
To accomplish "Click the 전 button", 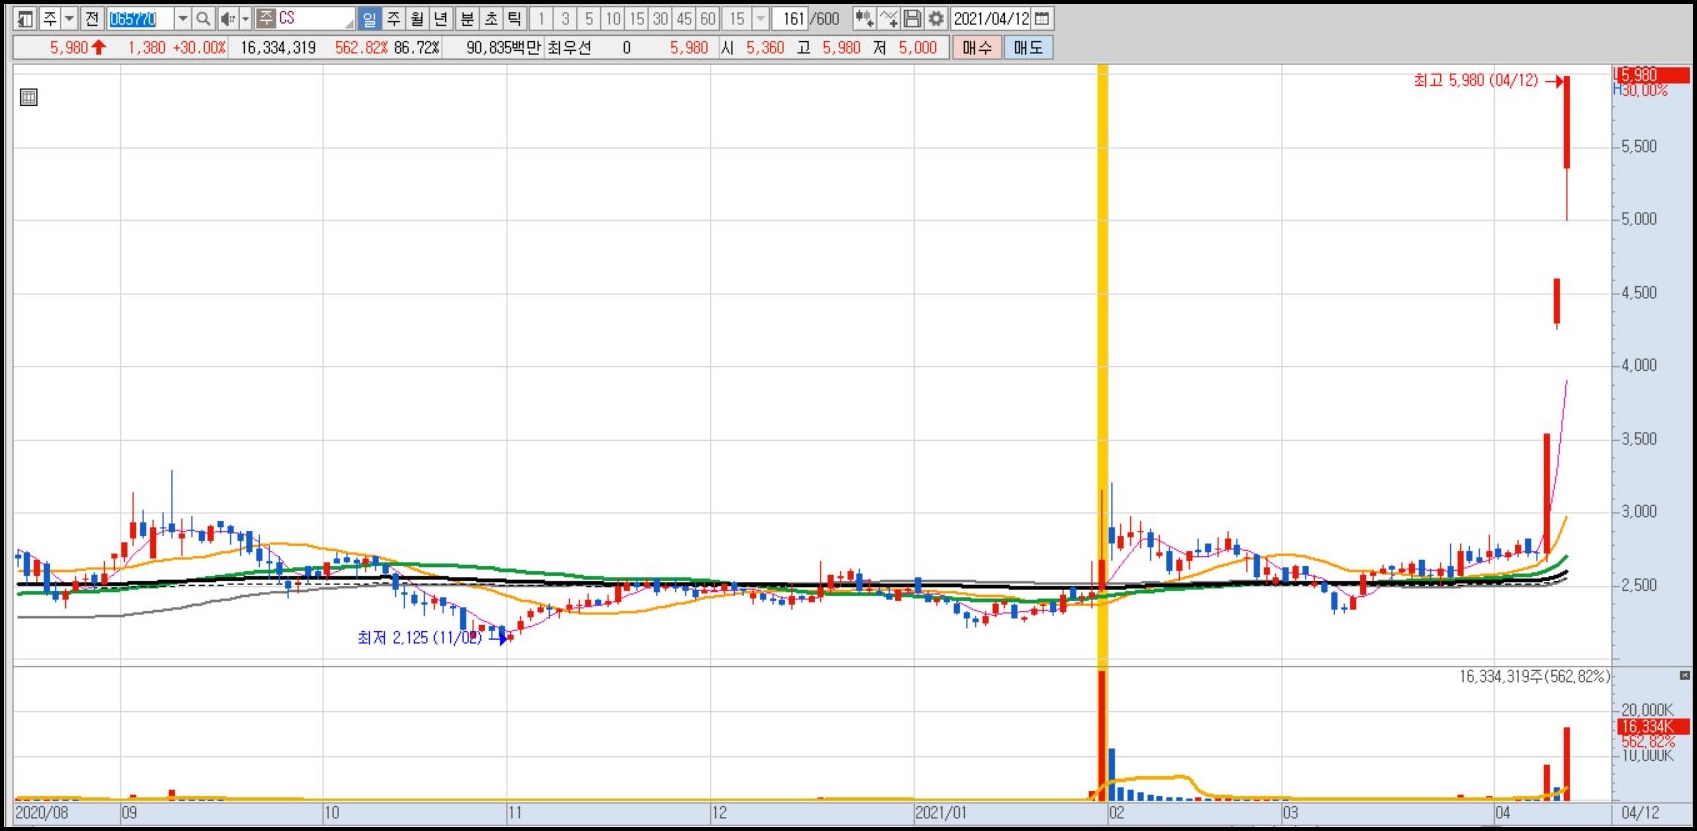I will tap(92, 19).
